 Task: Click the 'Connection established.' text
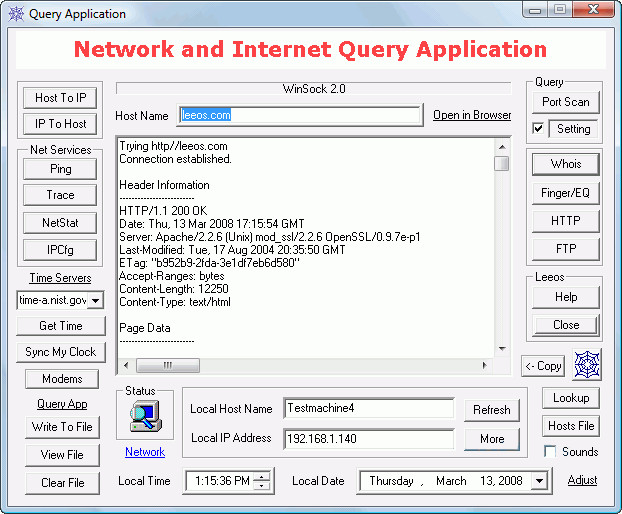pyautogui.click(x=175, y=159)
